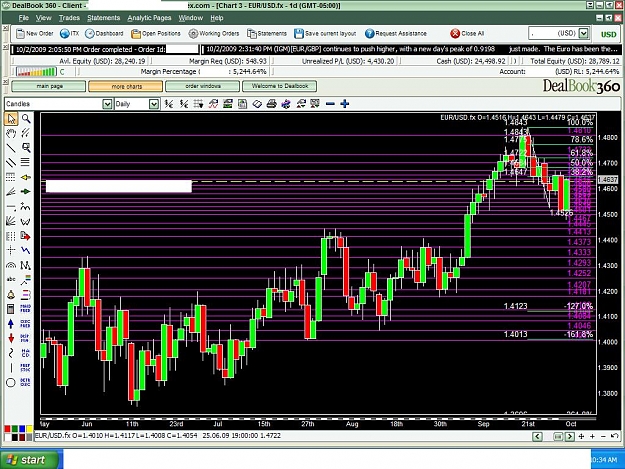Select the Fibonacci arcs tool
Image resolution: width=625 pixels, height=469 pixels.
pyautogui.click(x=11, y=265)
